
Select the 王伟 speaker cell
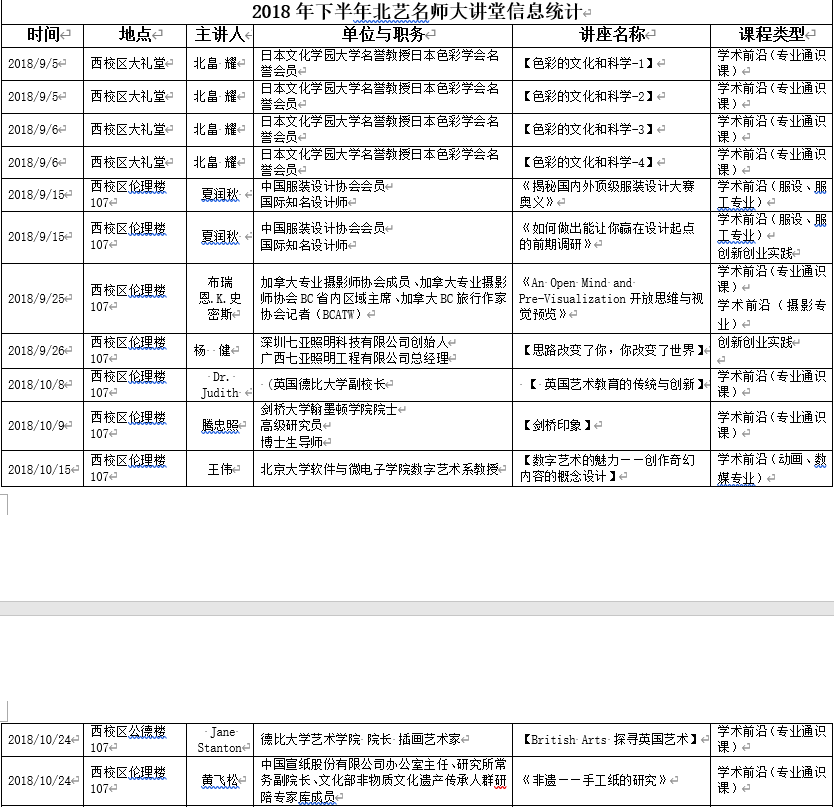point(219,469)
